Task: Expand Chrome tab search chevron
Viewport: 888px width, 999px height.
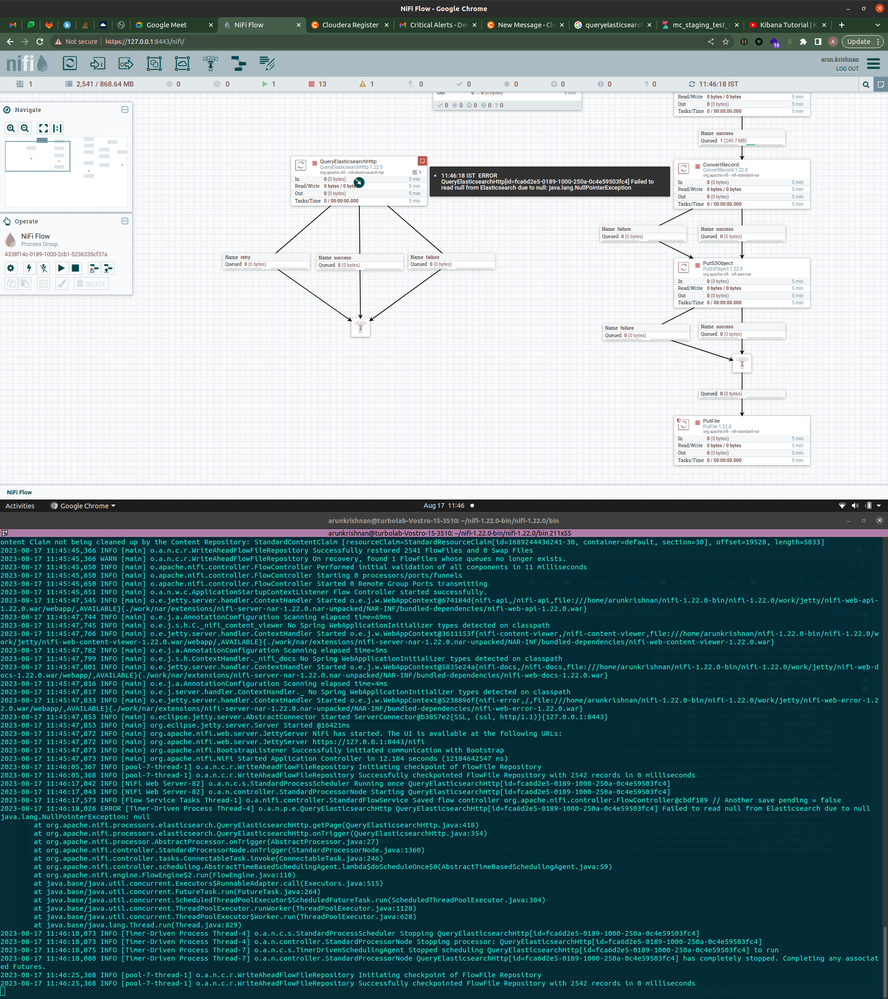Action: tap(877, 25)
